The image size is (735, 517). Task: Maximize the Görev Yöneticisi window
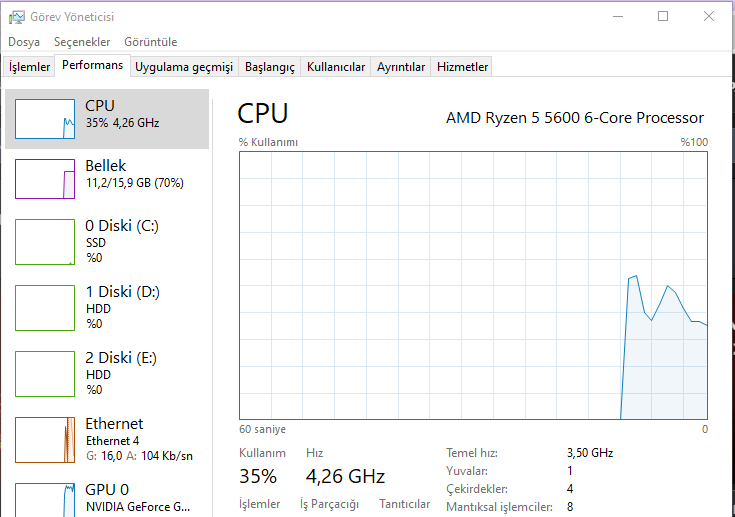click(663, 16)
